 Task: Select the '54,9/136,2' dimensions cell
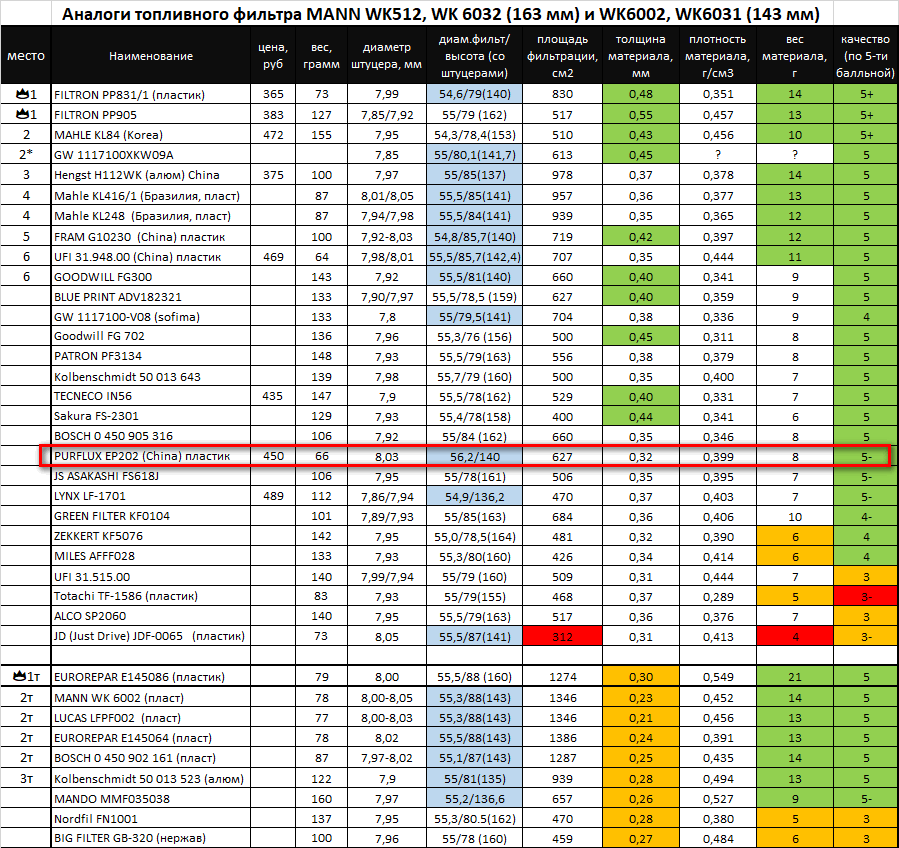[x=474, y=496]
